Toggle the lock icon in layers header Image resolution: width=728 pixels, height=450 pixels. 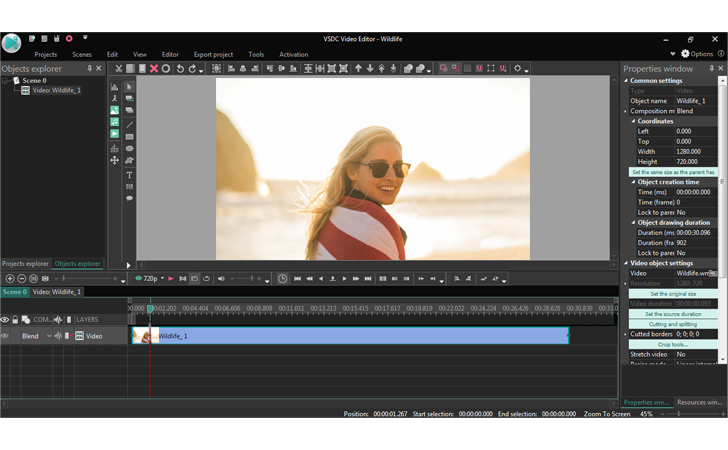pyautogui.click(x=15, y=320)
